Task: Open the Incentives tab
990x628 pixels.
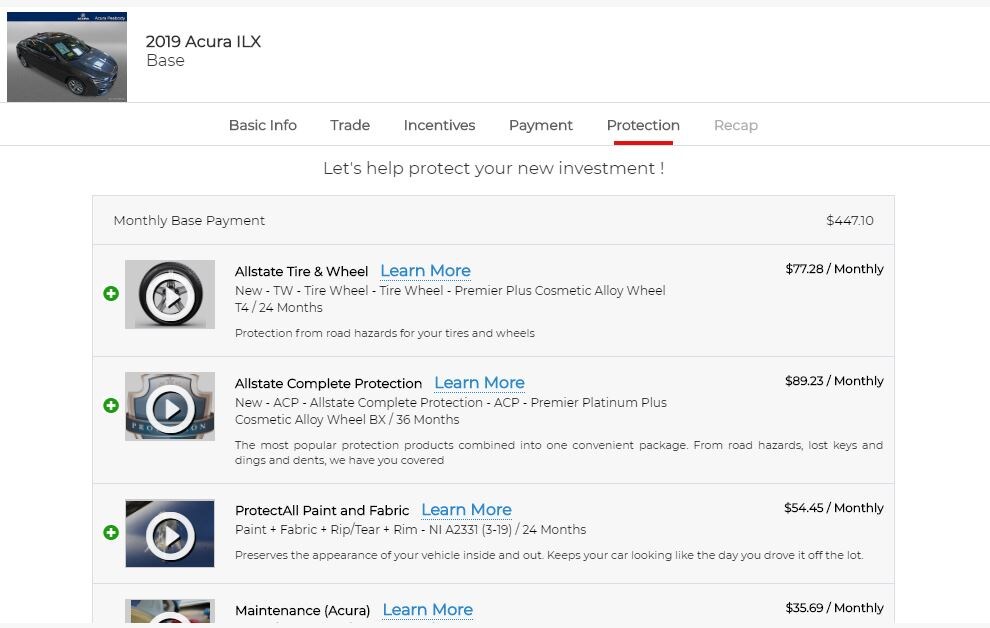Action: pos(439,125)
